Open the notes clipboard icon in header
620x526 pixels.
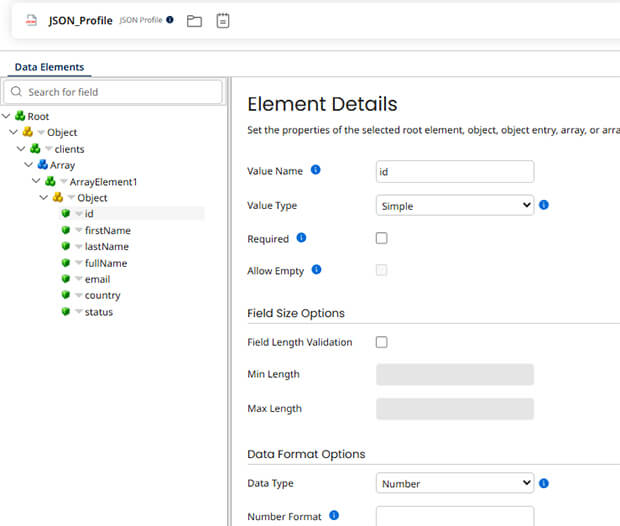pyautogui.click(x=223, y=20)
